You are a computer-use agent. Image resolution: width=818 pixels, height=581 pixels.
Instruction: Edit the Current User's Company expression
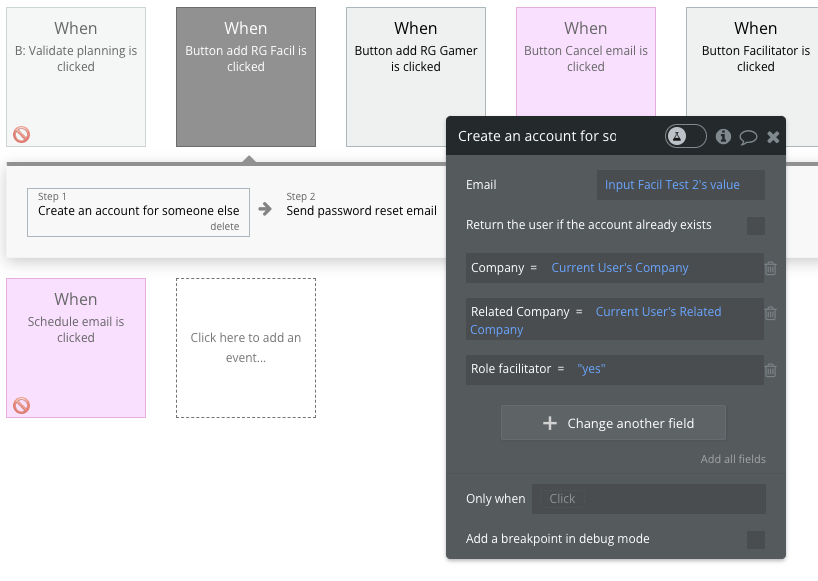(x=620, y=268)
